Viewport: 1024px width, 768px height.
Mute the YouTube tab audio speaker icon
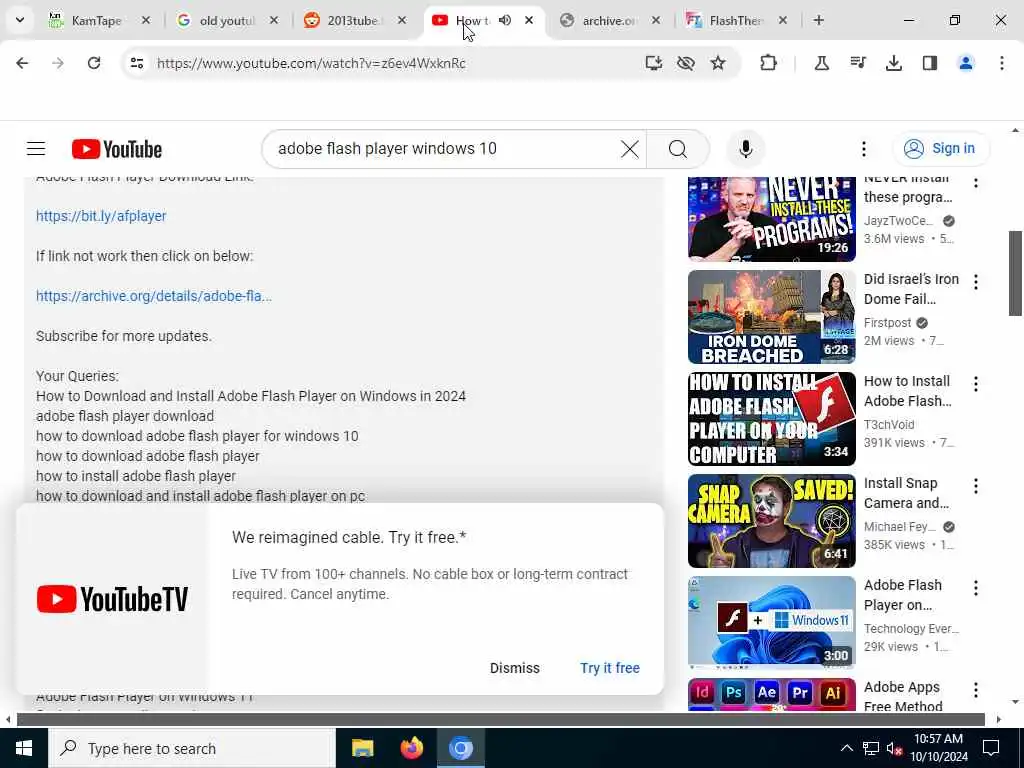coord(505,20)
